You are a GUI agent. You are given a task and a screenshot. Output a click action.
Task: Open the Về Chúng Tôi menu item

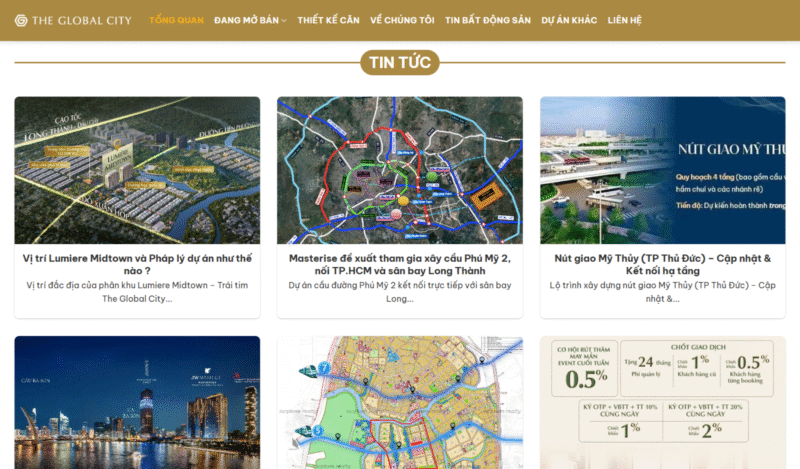[402, 20]
